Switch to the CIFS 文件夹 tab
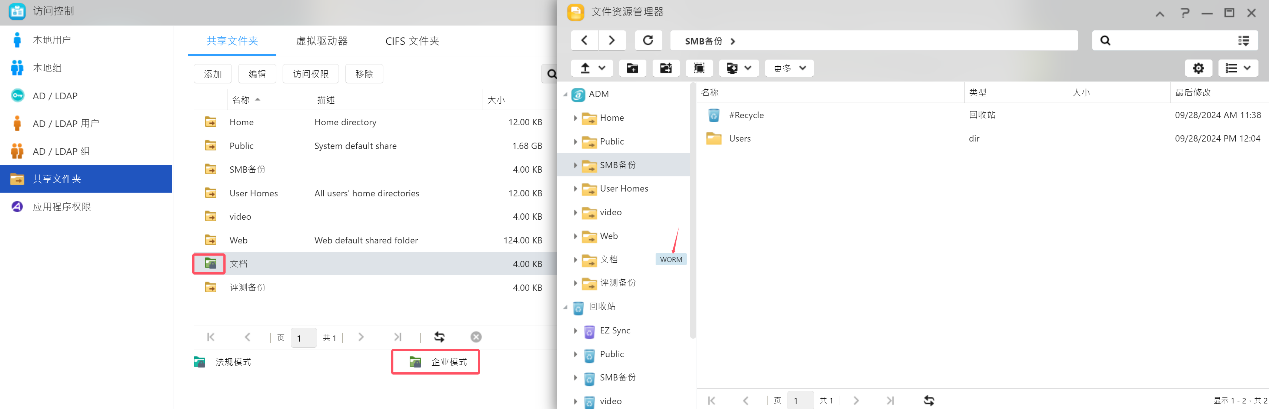This screenshot has width=1269, height=409. pyautogui.click(x=412, y=41)
